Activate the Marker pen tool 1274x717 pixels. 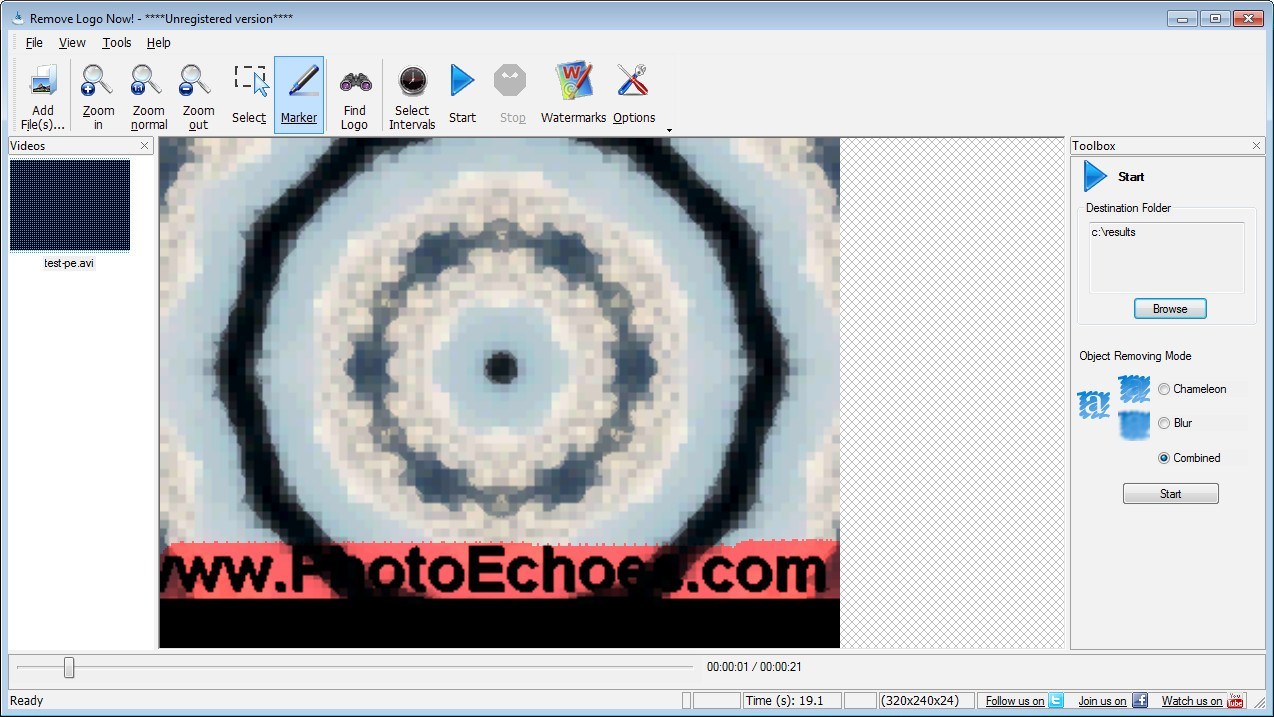tap(299, 96)
